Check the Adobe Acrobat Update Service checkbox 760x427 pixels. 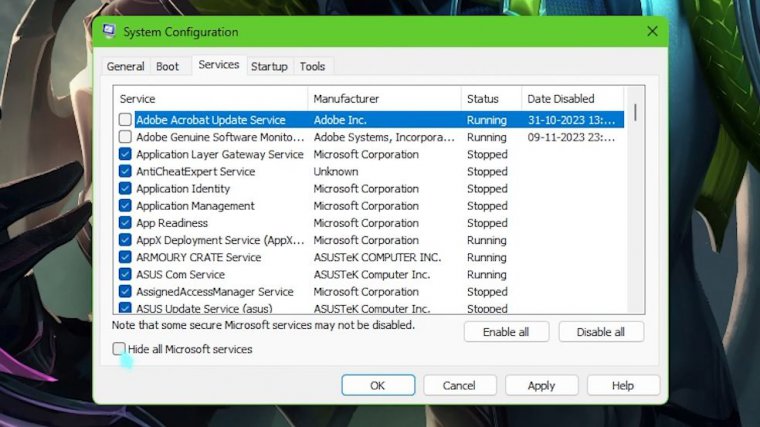point(125,120)
